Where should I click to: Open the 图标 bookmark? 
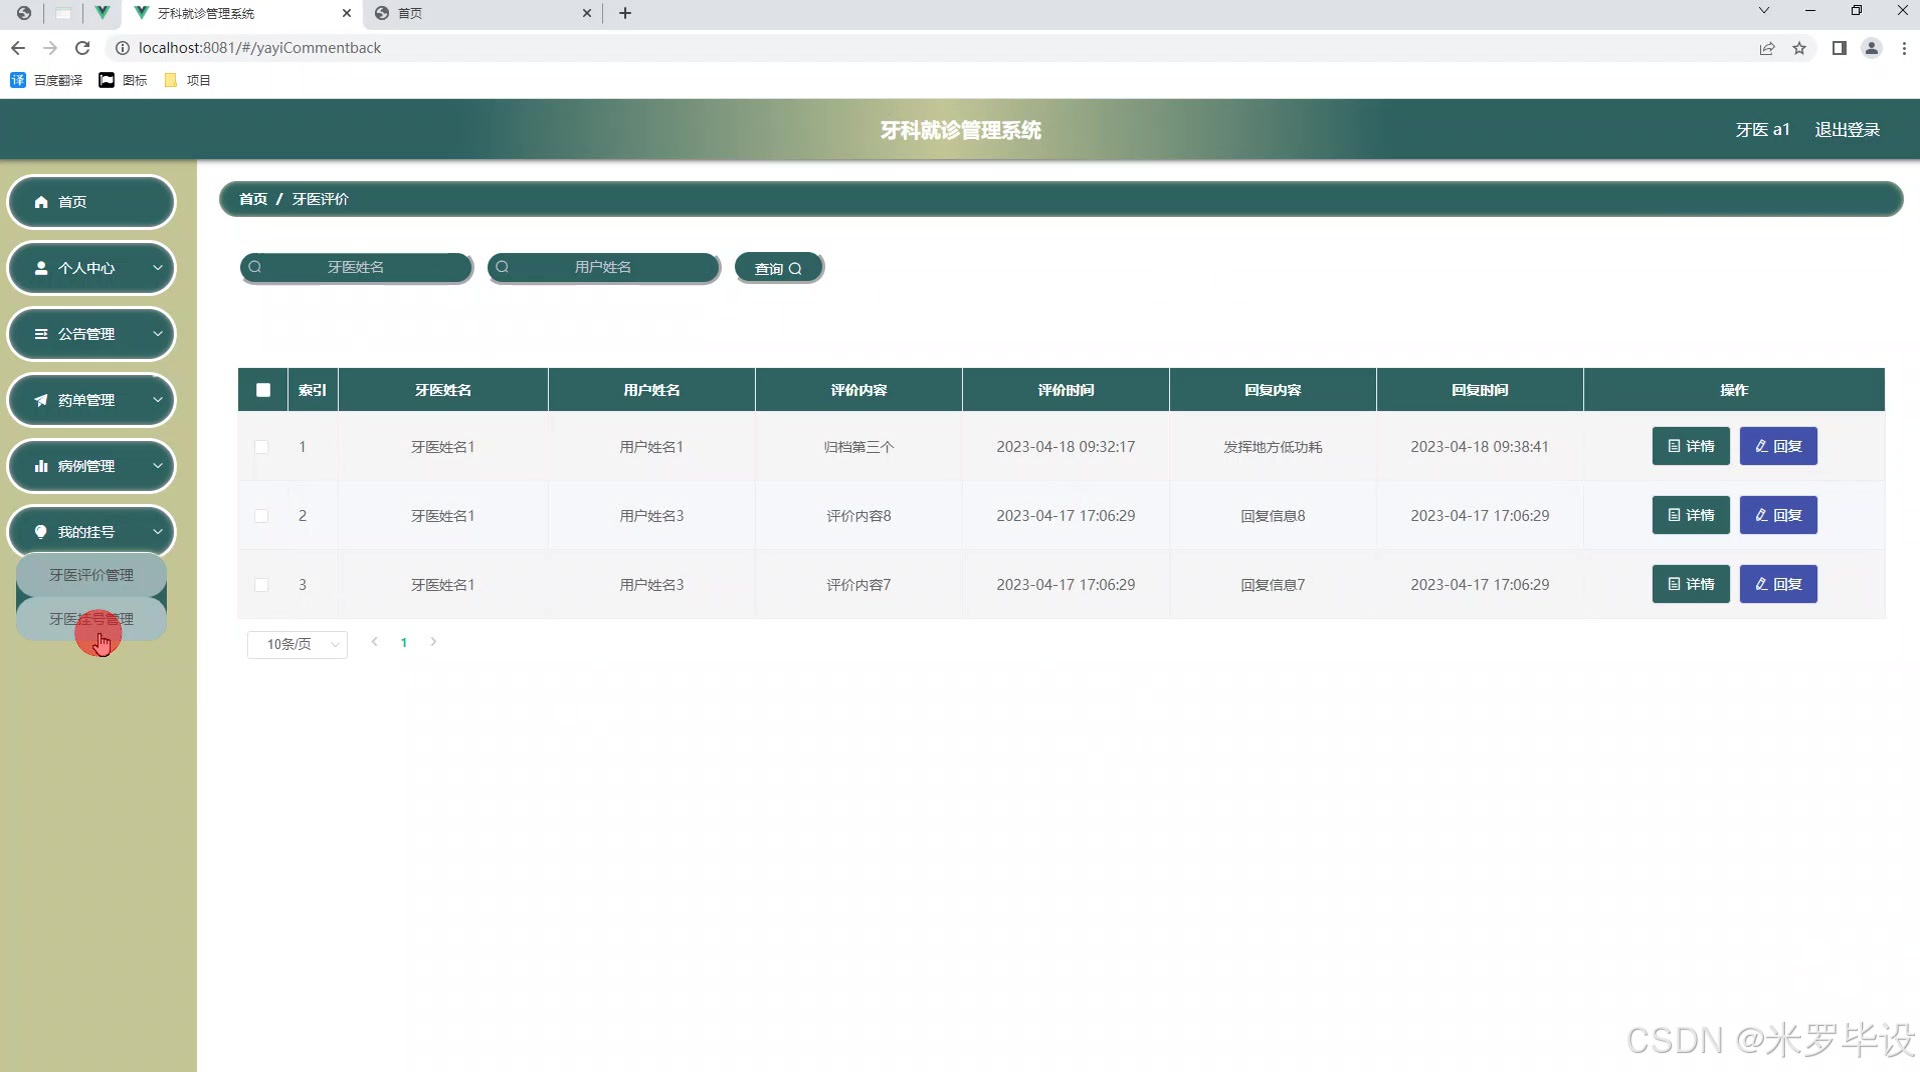click(x=123, y=80)
